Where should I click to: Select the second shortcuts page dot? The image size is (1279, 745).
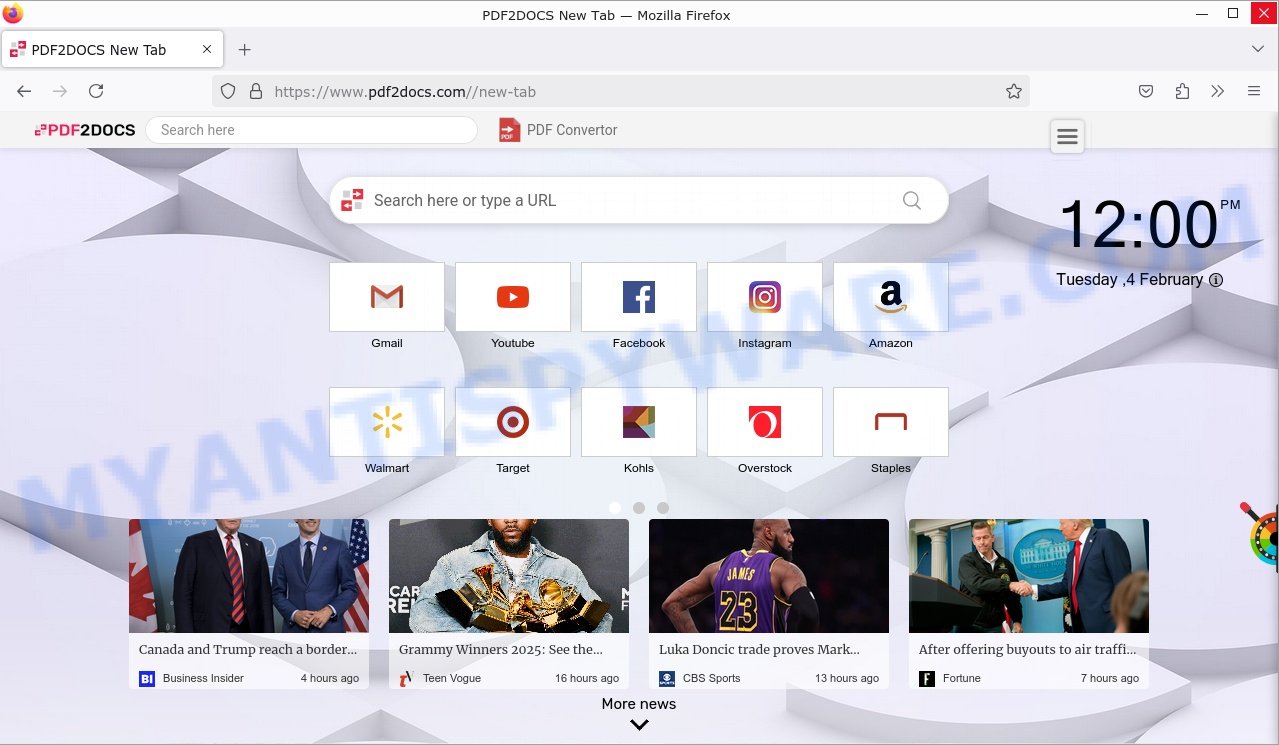click(x=639, y=508)
